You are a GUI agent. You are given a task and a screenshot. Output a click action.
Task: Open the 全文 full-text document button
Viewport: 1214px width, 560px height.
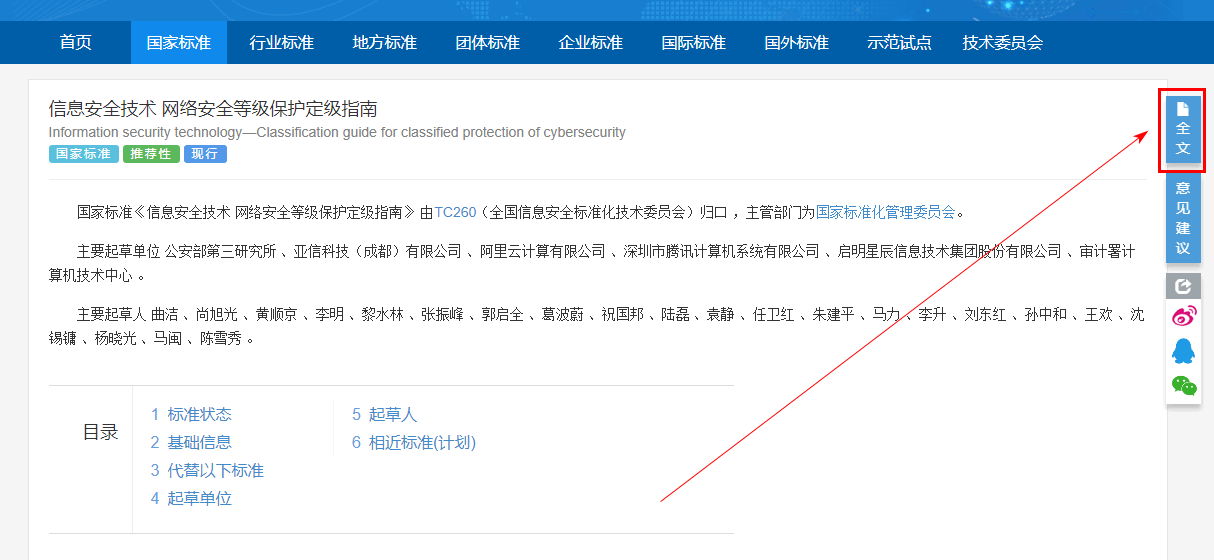1183,130
